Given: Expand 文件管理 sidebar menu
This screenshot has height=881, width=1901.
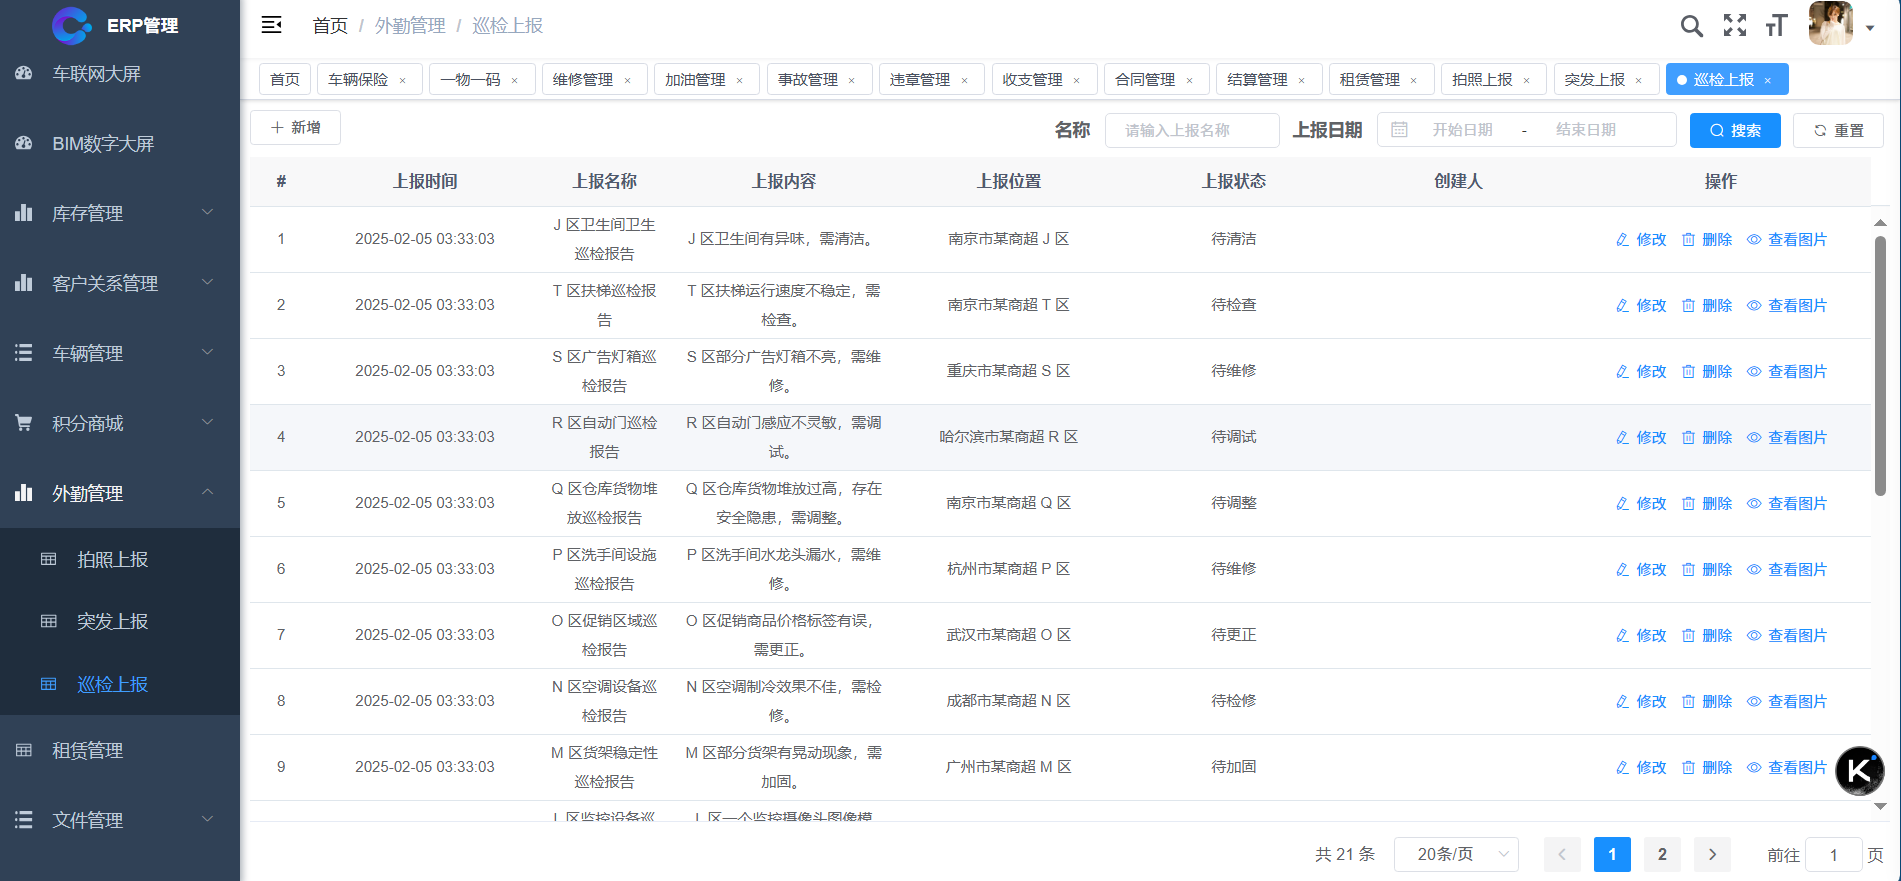Looking at the screenshot, I should [x=120, y=821].
